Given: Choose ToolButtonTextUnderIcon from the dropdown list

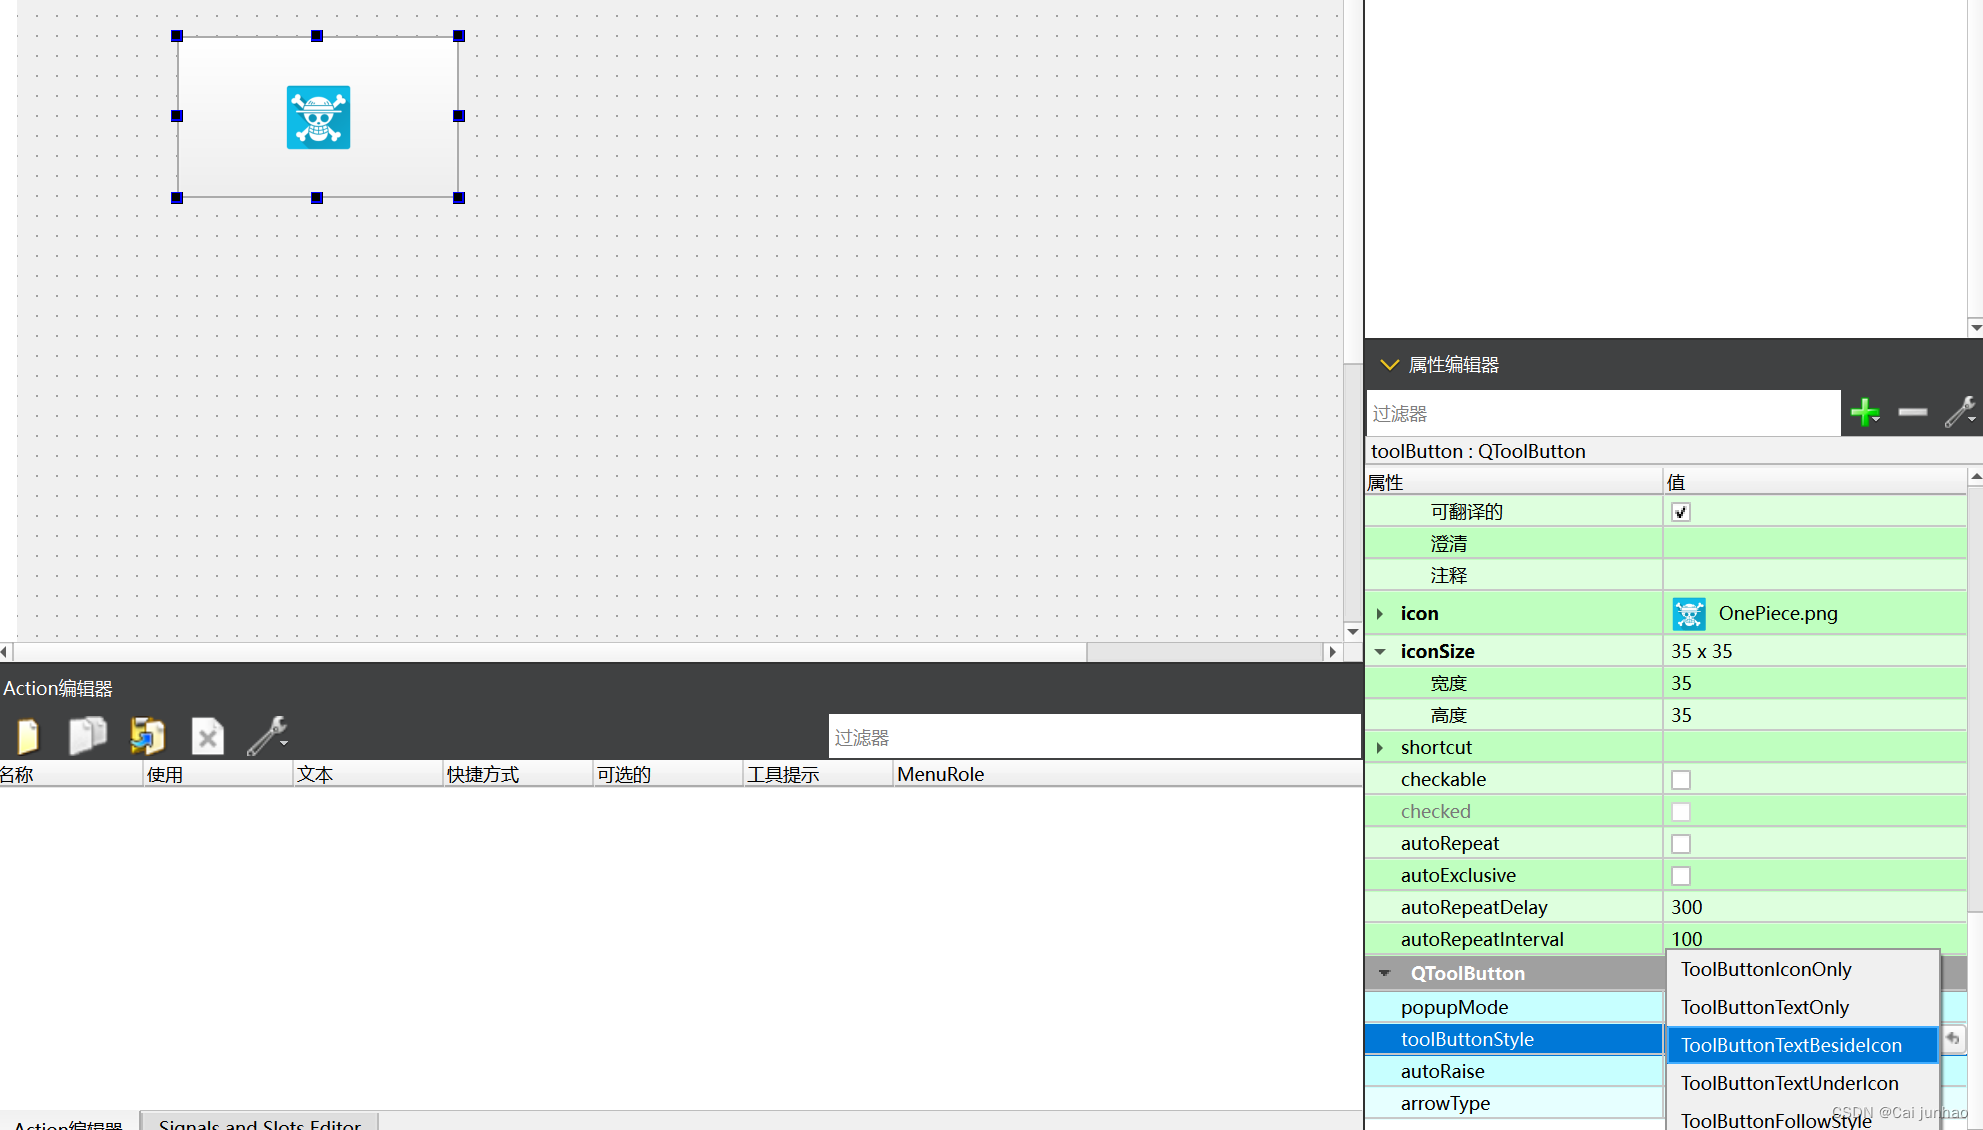Looking at the screenshot, I should tap(1802, 1083).
